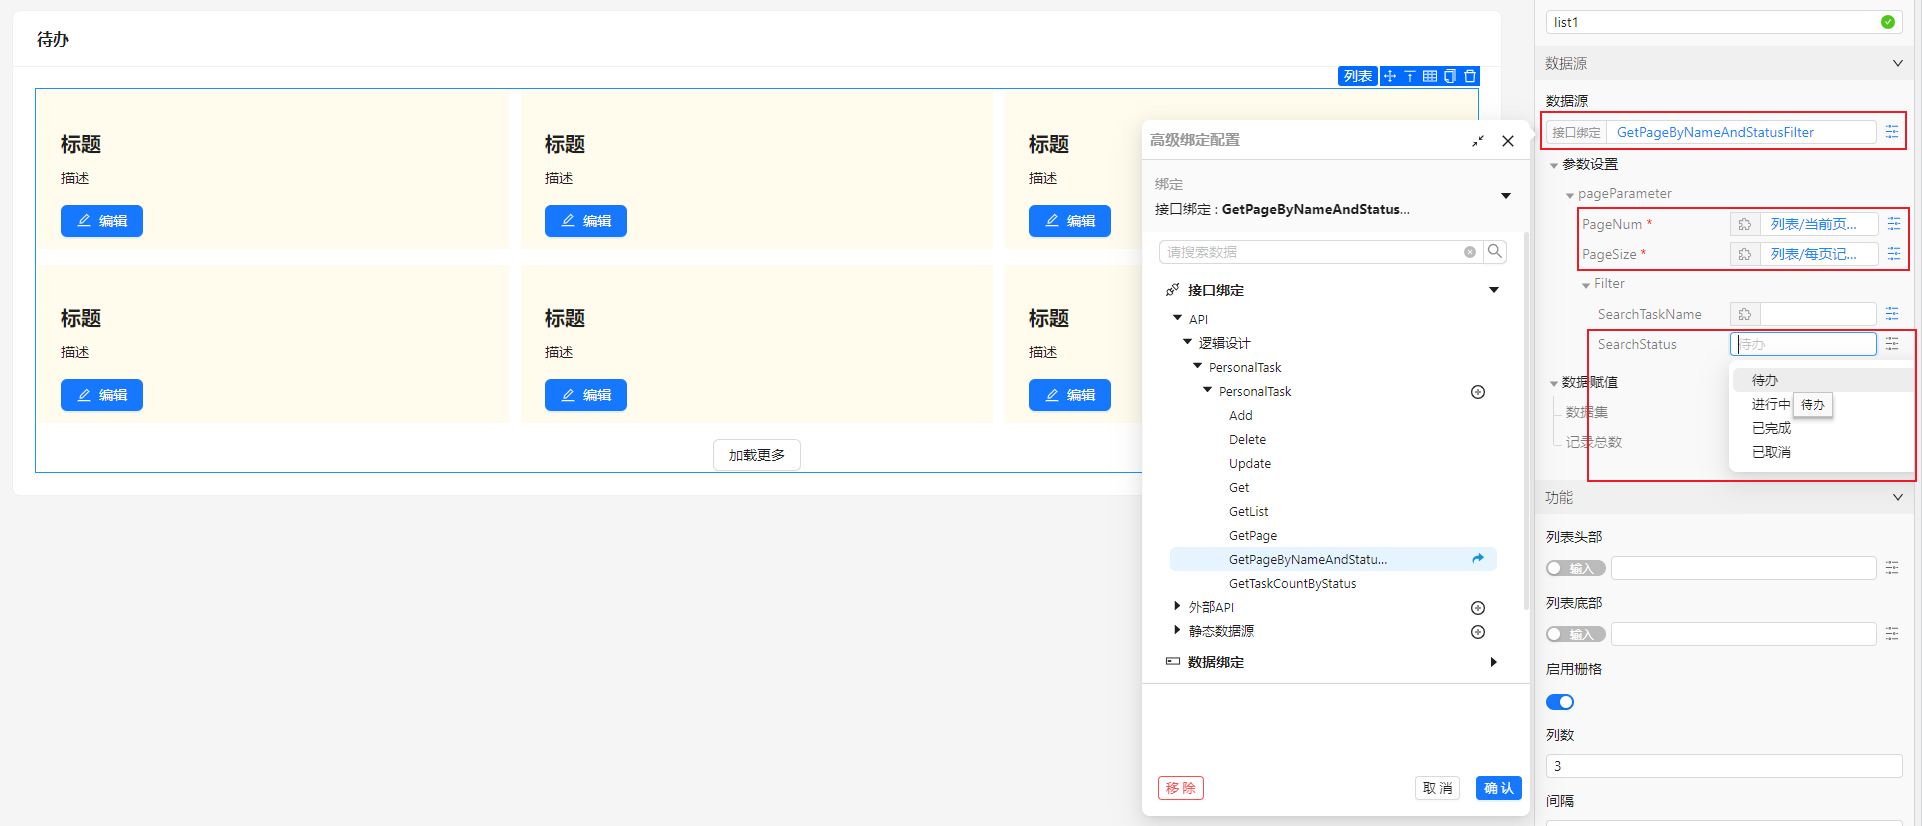The width and height of the screenshot is (1922, 826).
Task: Open binding settings for PageSize
Action: pyautogui.click(x=1894, y=254)
